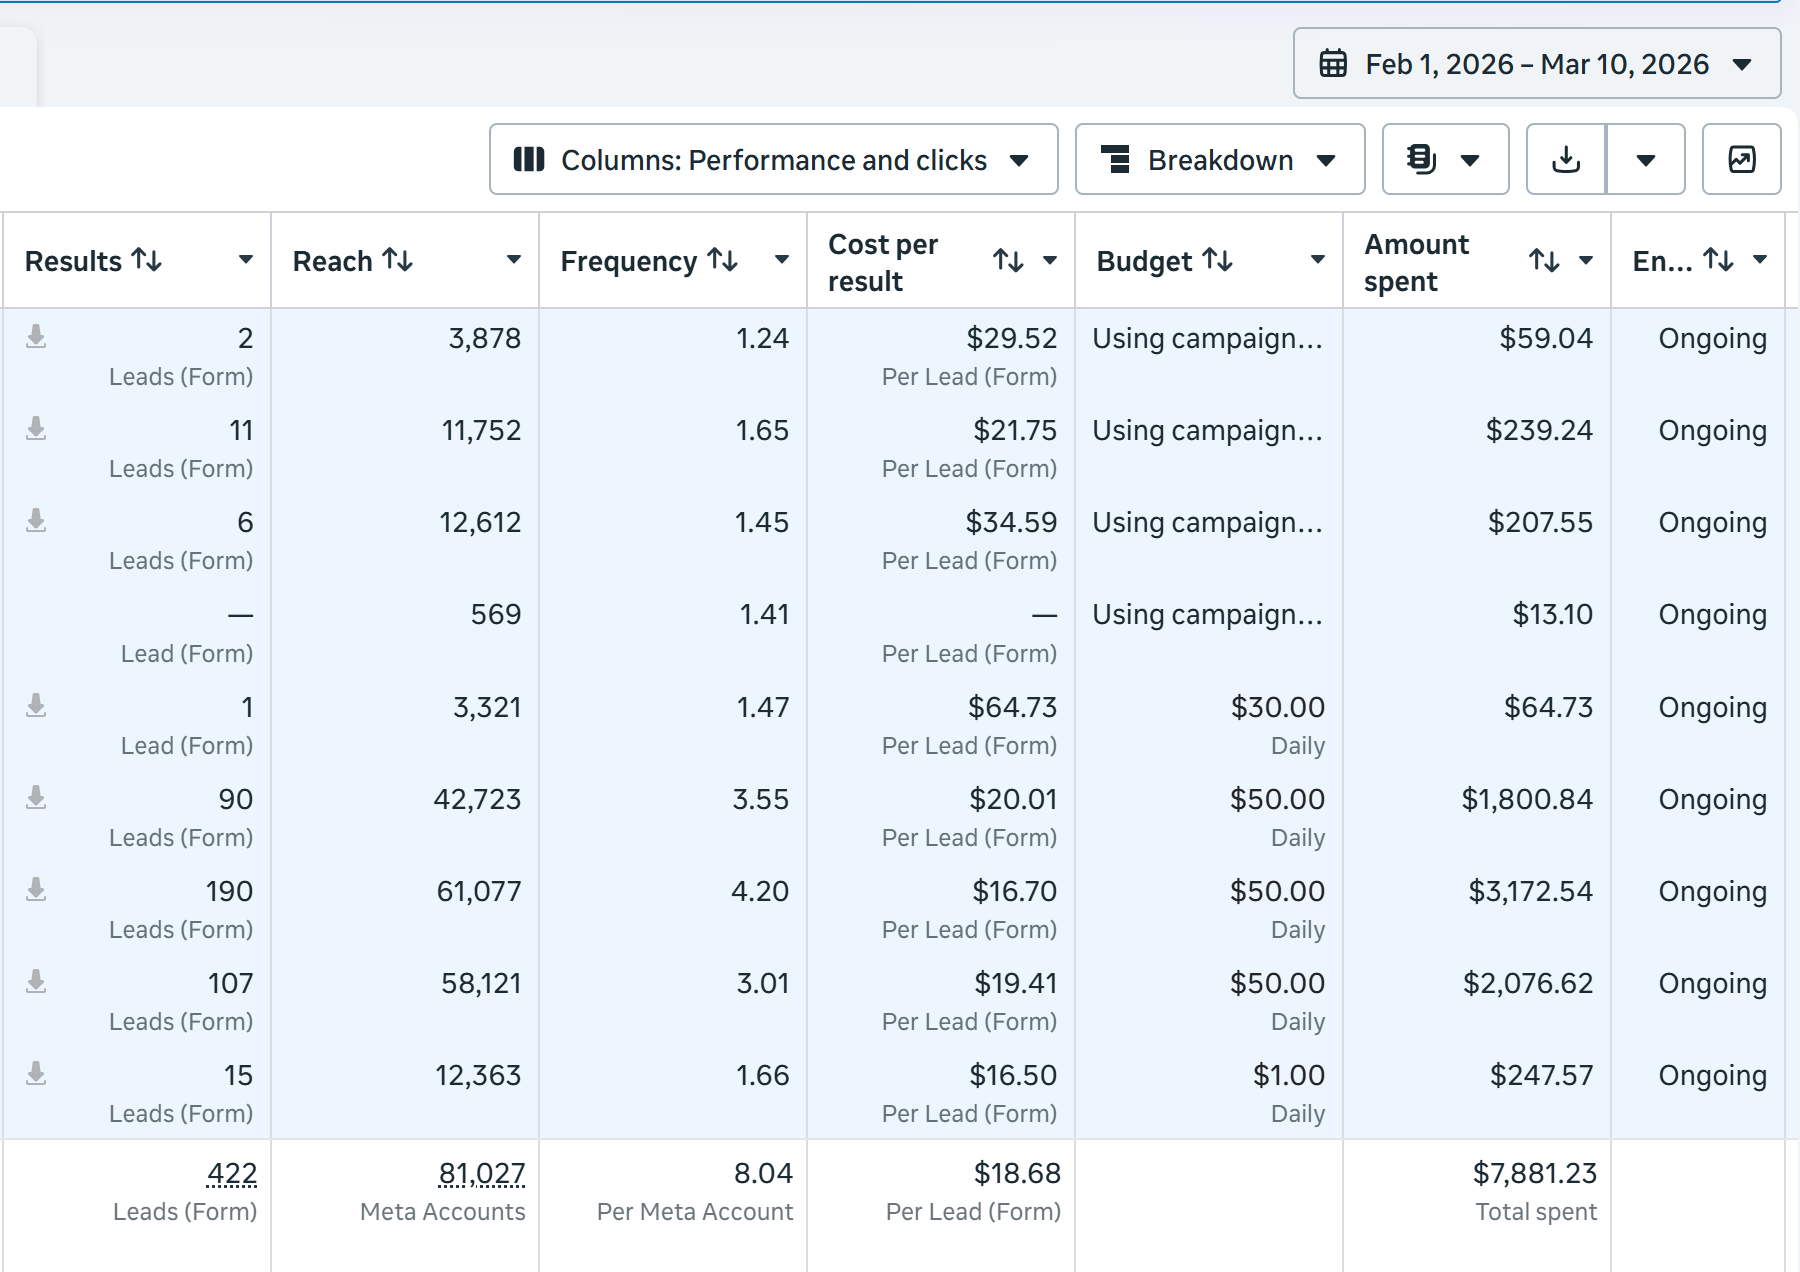Sort by the Frequency column arrows
The height and width of the screenshot is (1272, 1800).
[x=723, y=260]
